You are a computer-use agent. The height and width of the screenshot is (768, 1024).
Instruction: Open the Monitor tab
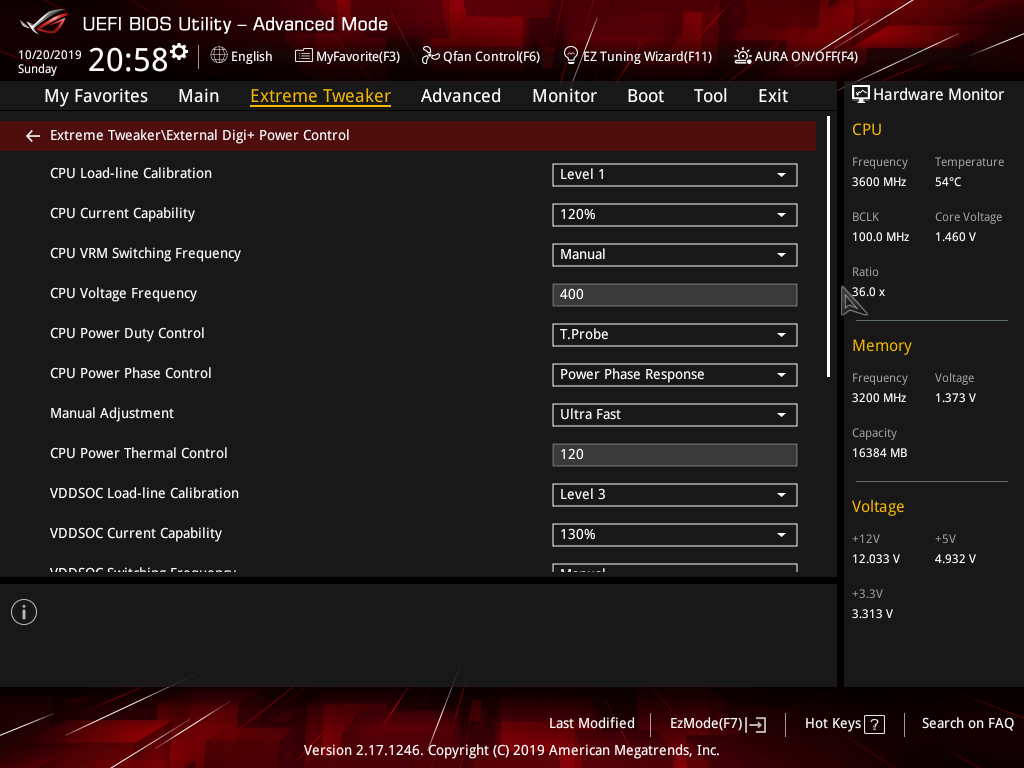click(564, 96)
